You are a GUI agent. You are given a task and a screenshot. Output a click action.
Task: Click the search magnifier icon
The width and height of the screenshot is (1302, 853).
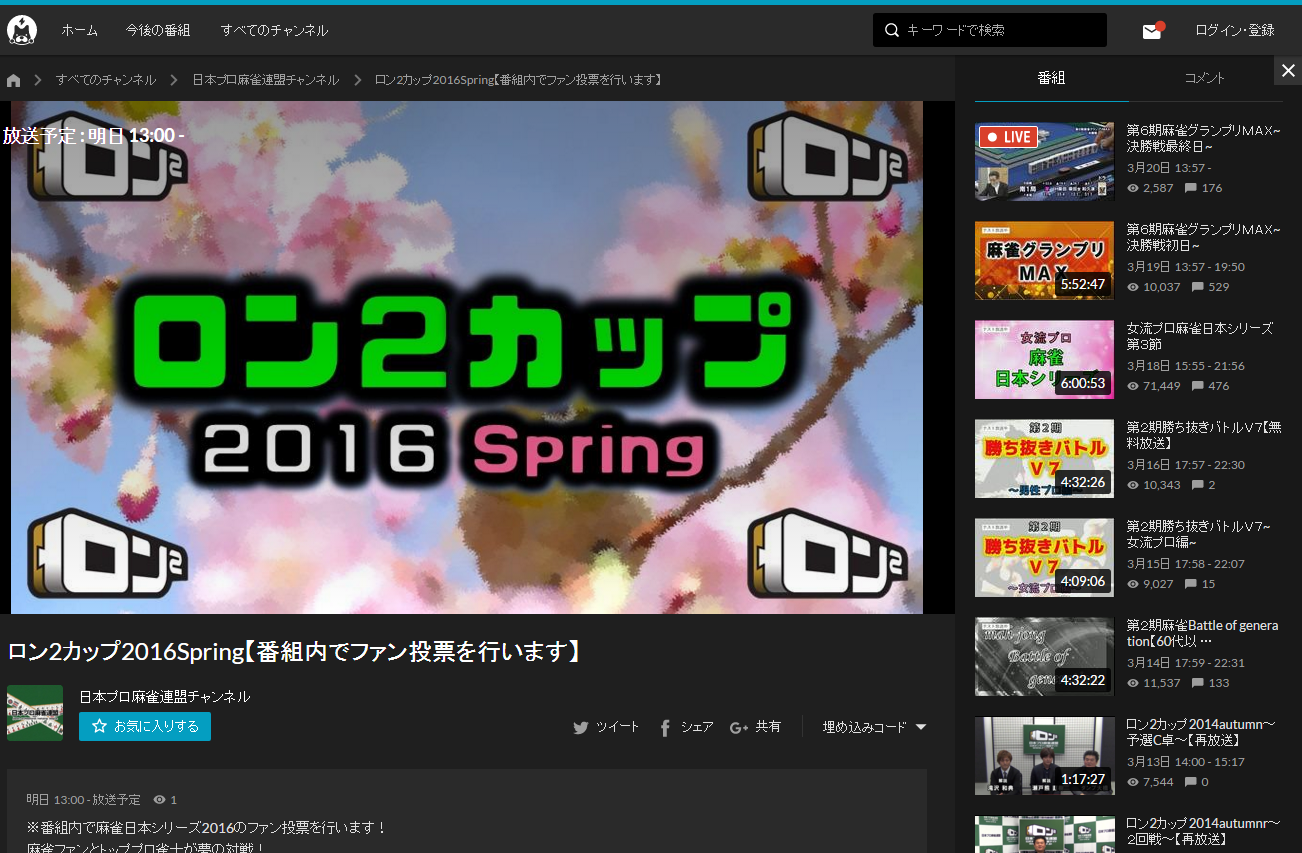(892, 31)
